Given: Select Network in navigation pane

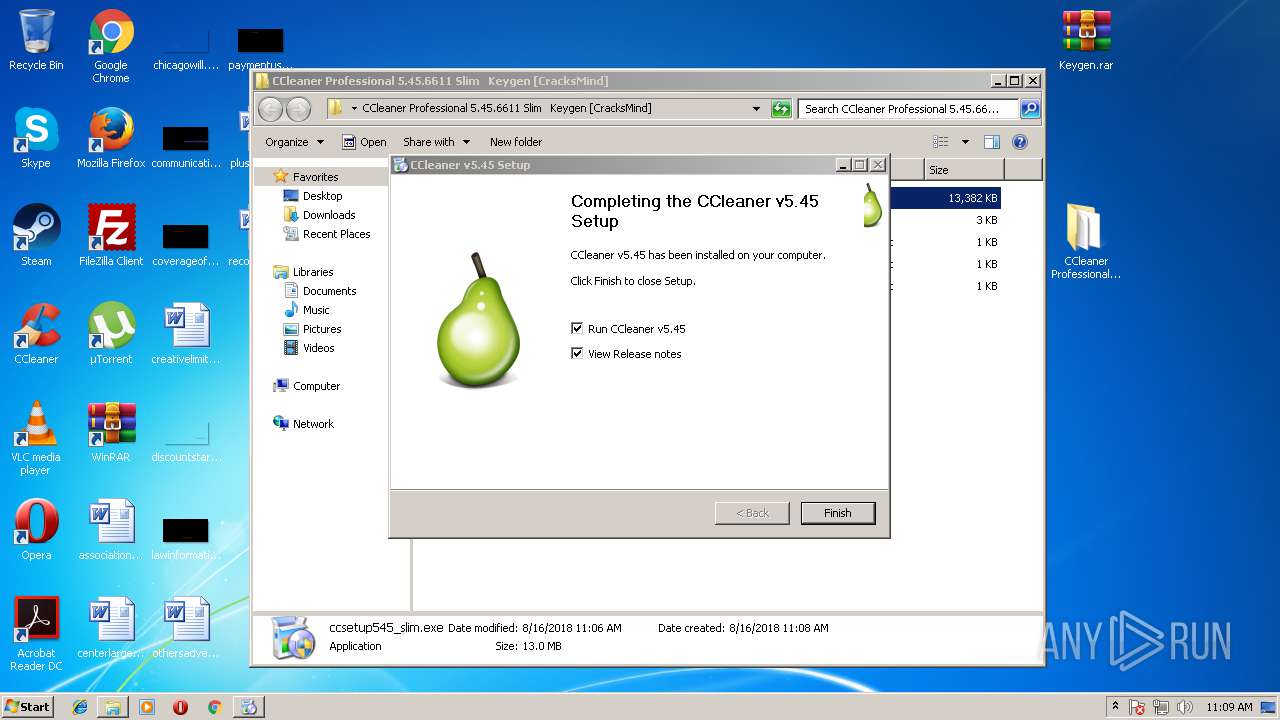Looking at the screenshot, I should click(x=313, y=424).
